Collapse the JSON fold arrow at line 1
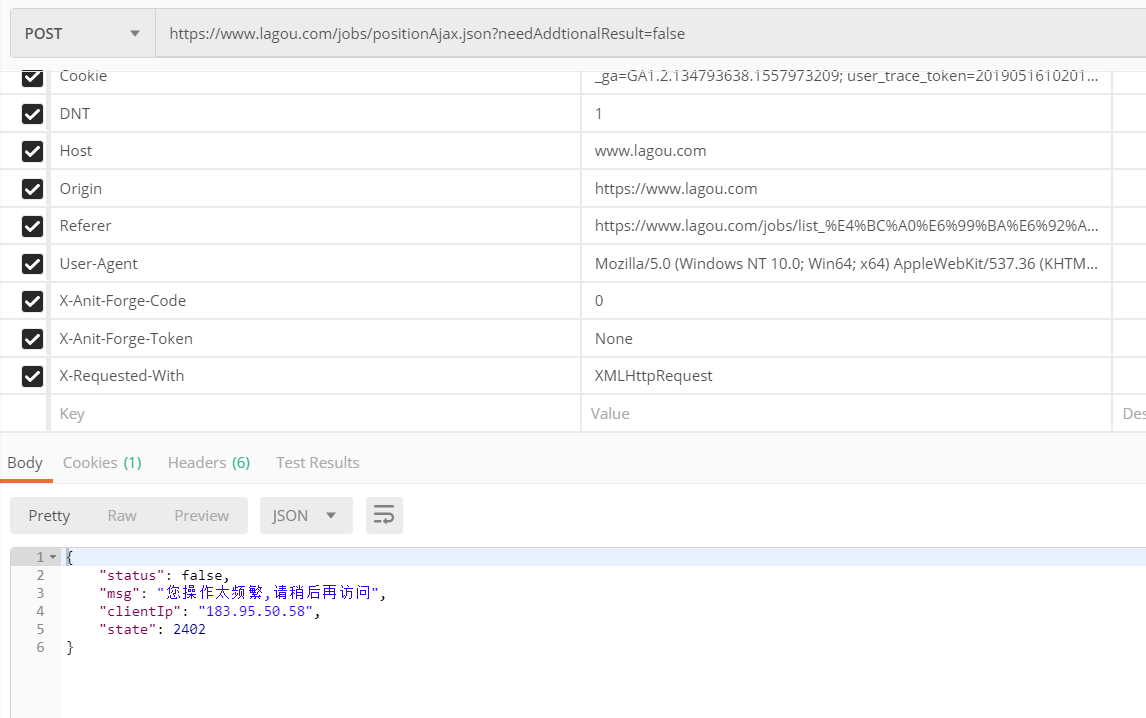The width and height of the screenshot is (1146, 718). click(53, 557)
